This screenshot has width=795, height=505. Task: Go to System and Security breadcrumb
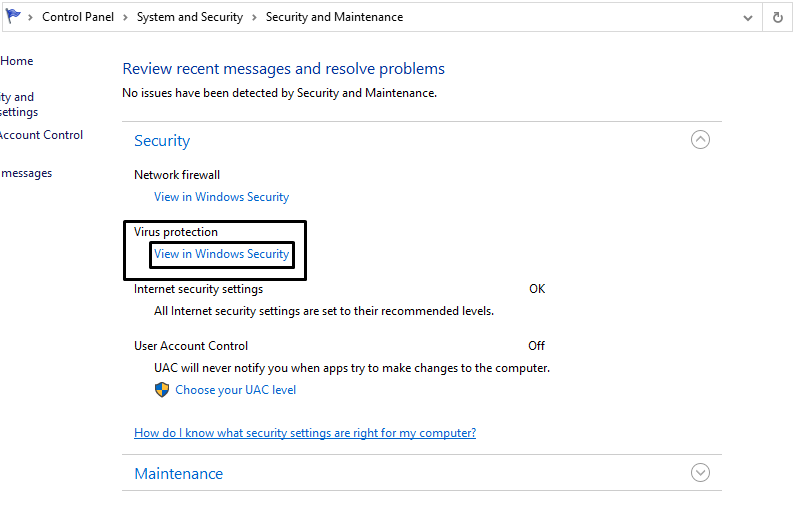pos(190,17)
